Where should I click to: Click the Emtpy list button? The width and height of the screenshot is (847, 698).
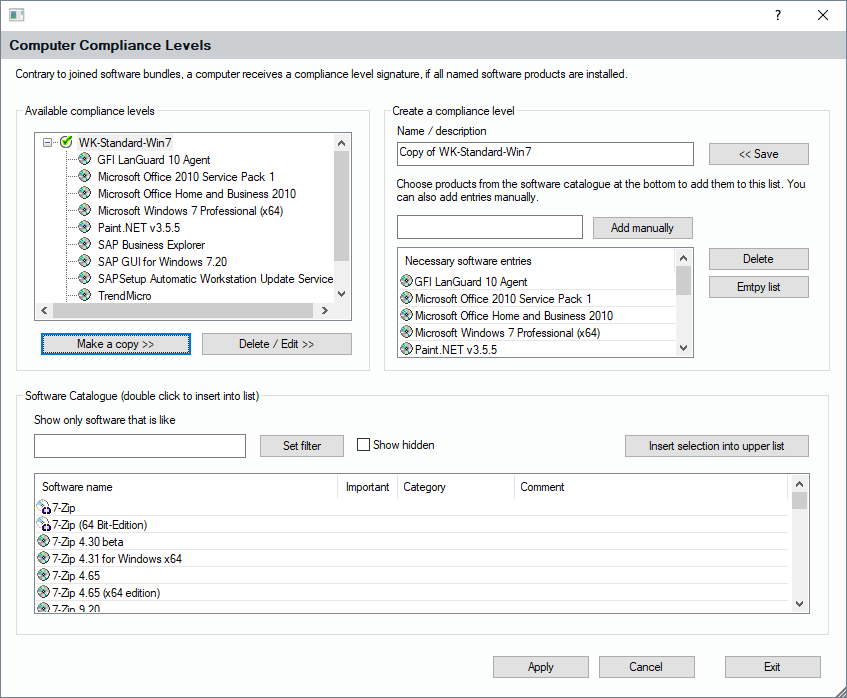[758, 287]
